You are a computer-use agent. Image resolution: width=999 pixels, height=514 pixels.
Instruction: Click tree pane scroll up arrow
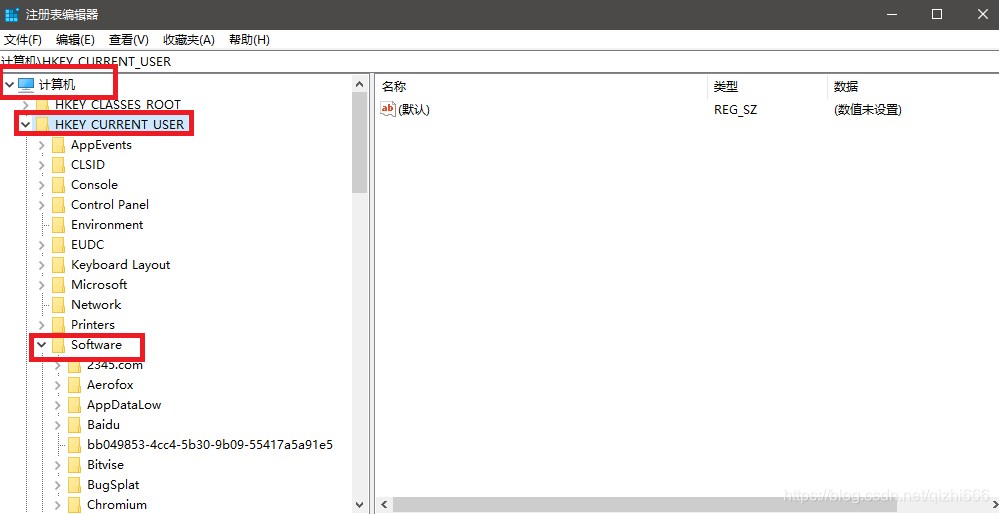click(360, 84)
